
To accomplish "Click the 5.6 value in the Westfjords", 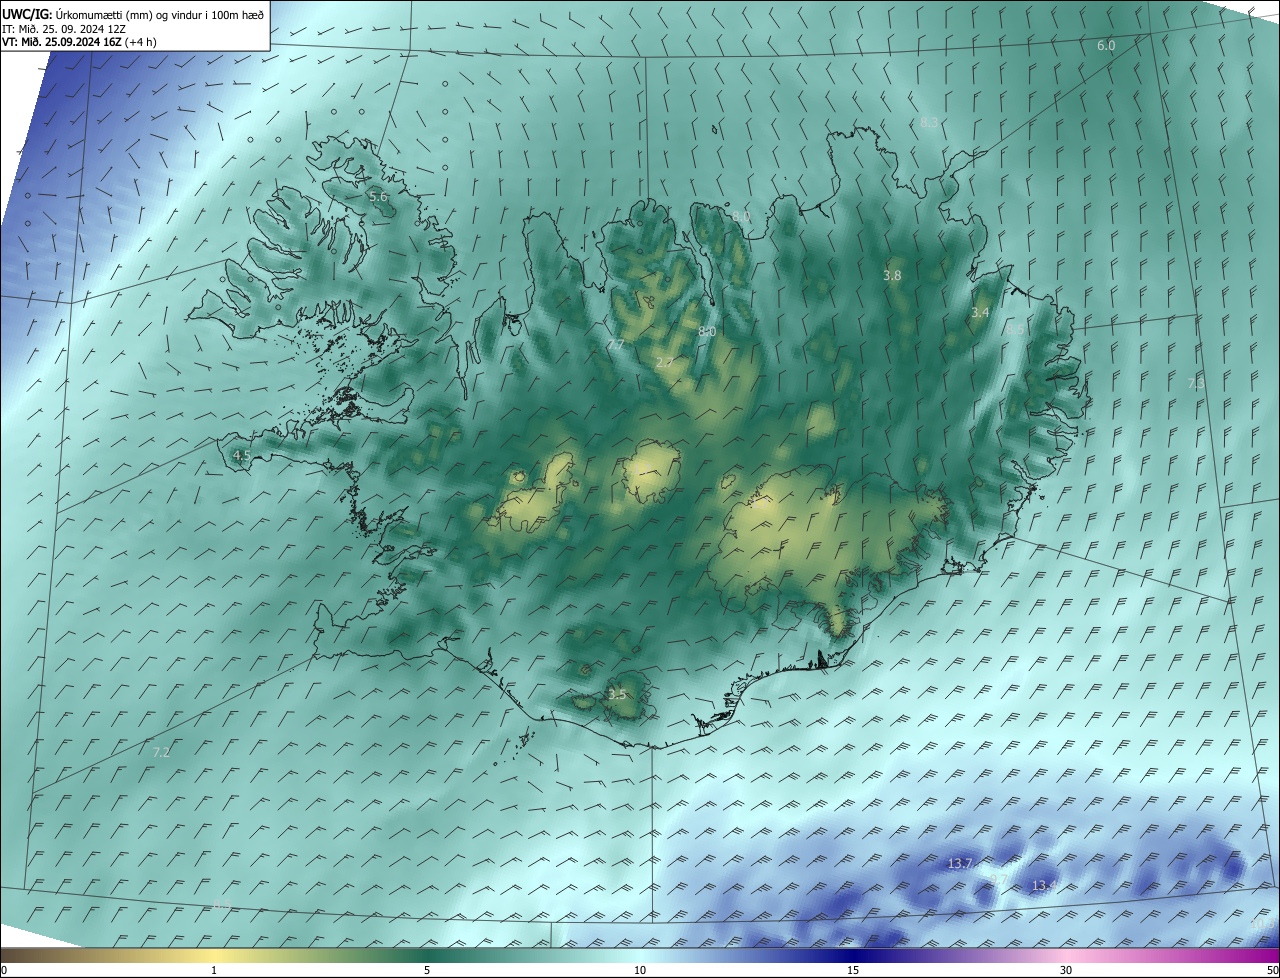I will coord(378,197).
